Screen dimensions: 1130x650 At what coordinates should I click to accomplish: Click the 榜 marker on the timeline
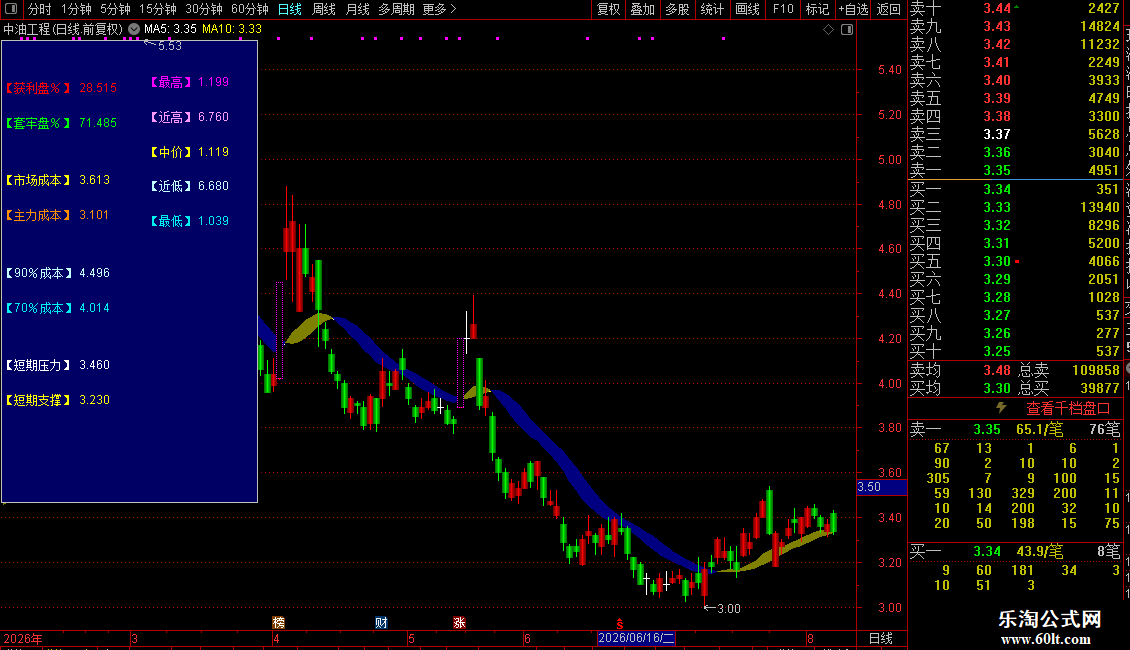click(279, 623)
